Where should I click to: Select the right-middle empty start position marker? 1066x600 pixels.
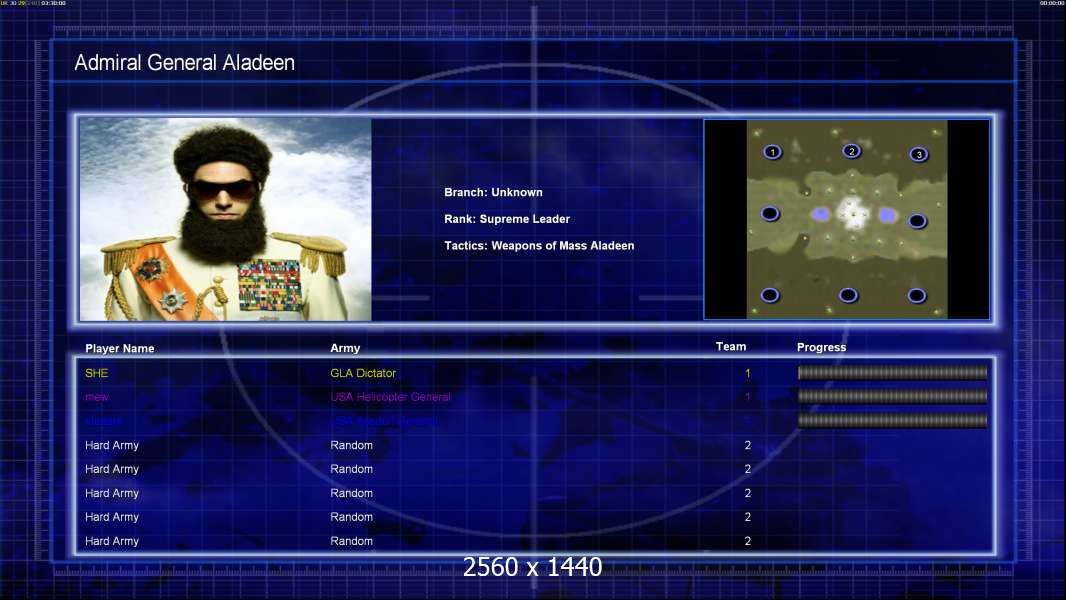[917, 221]
